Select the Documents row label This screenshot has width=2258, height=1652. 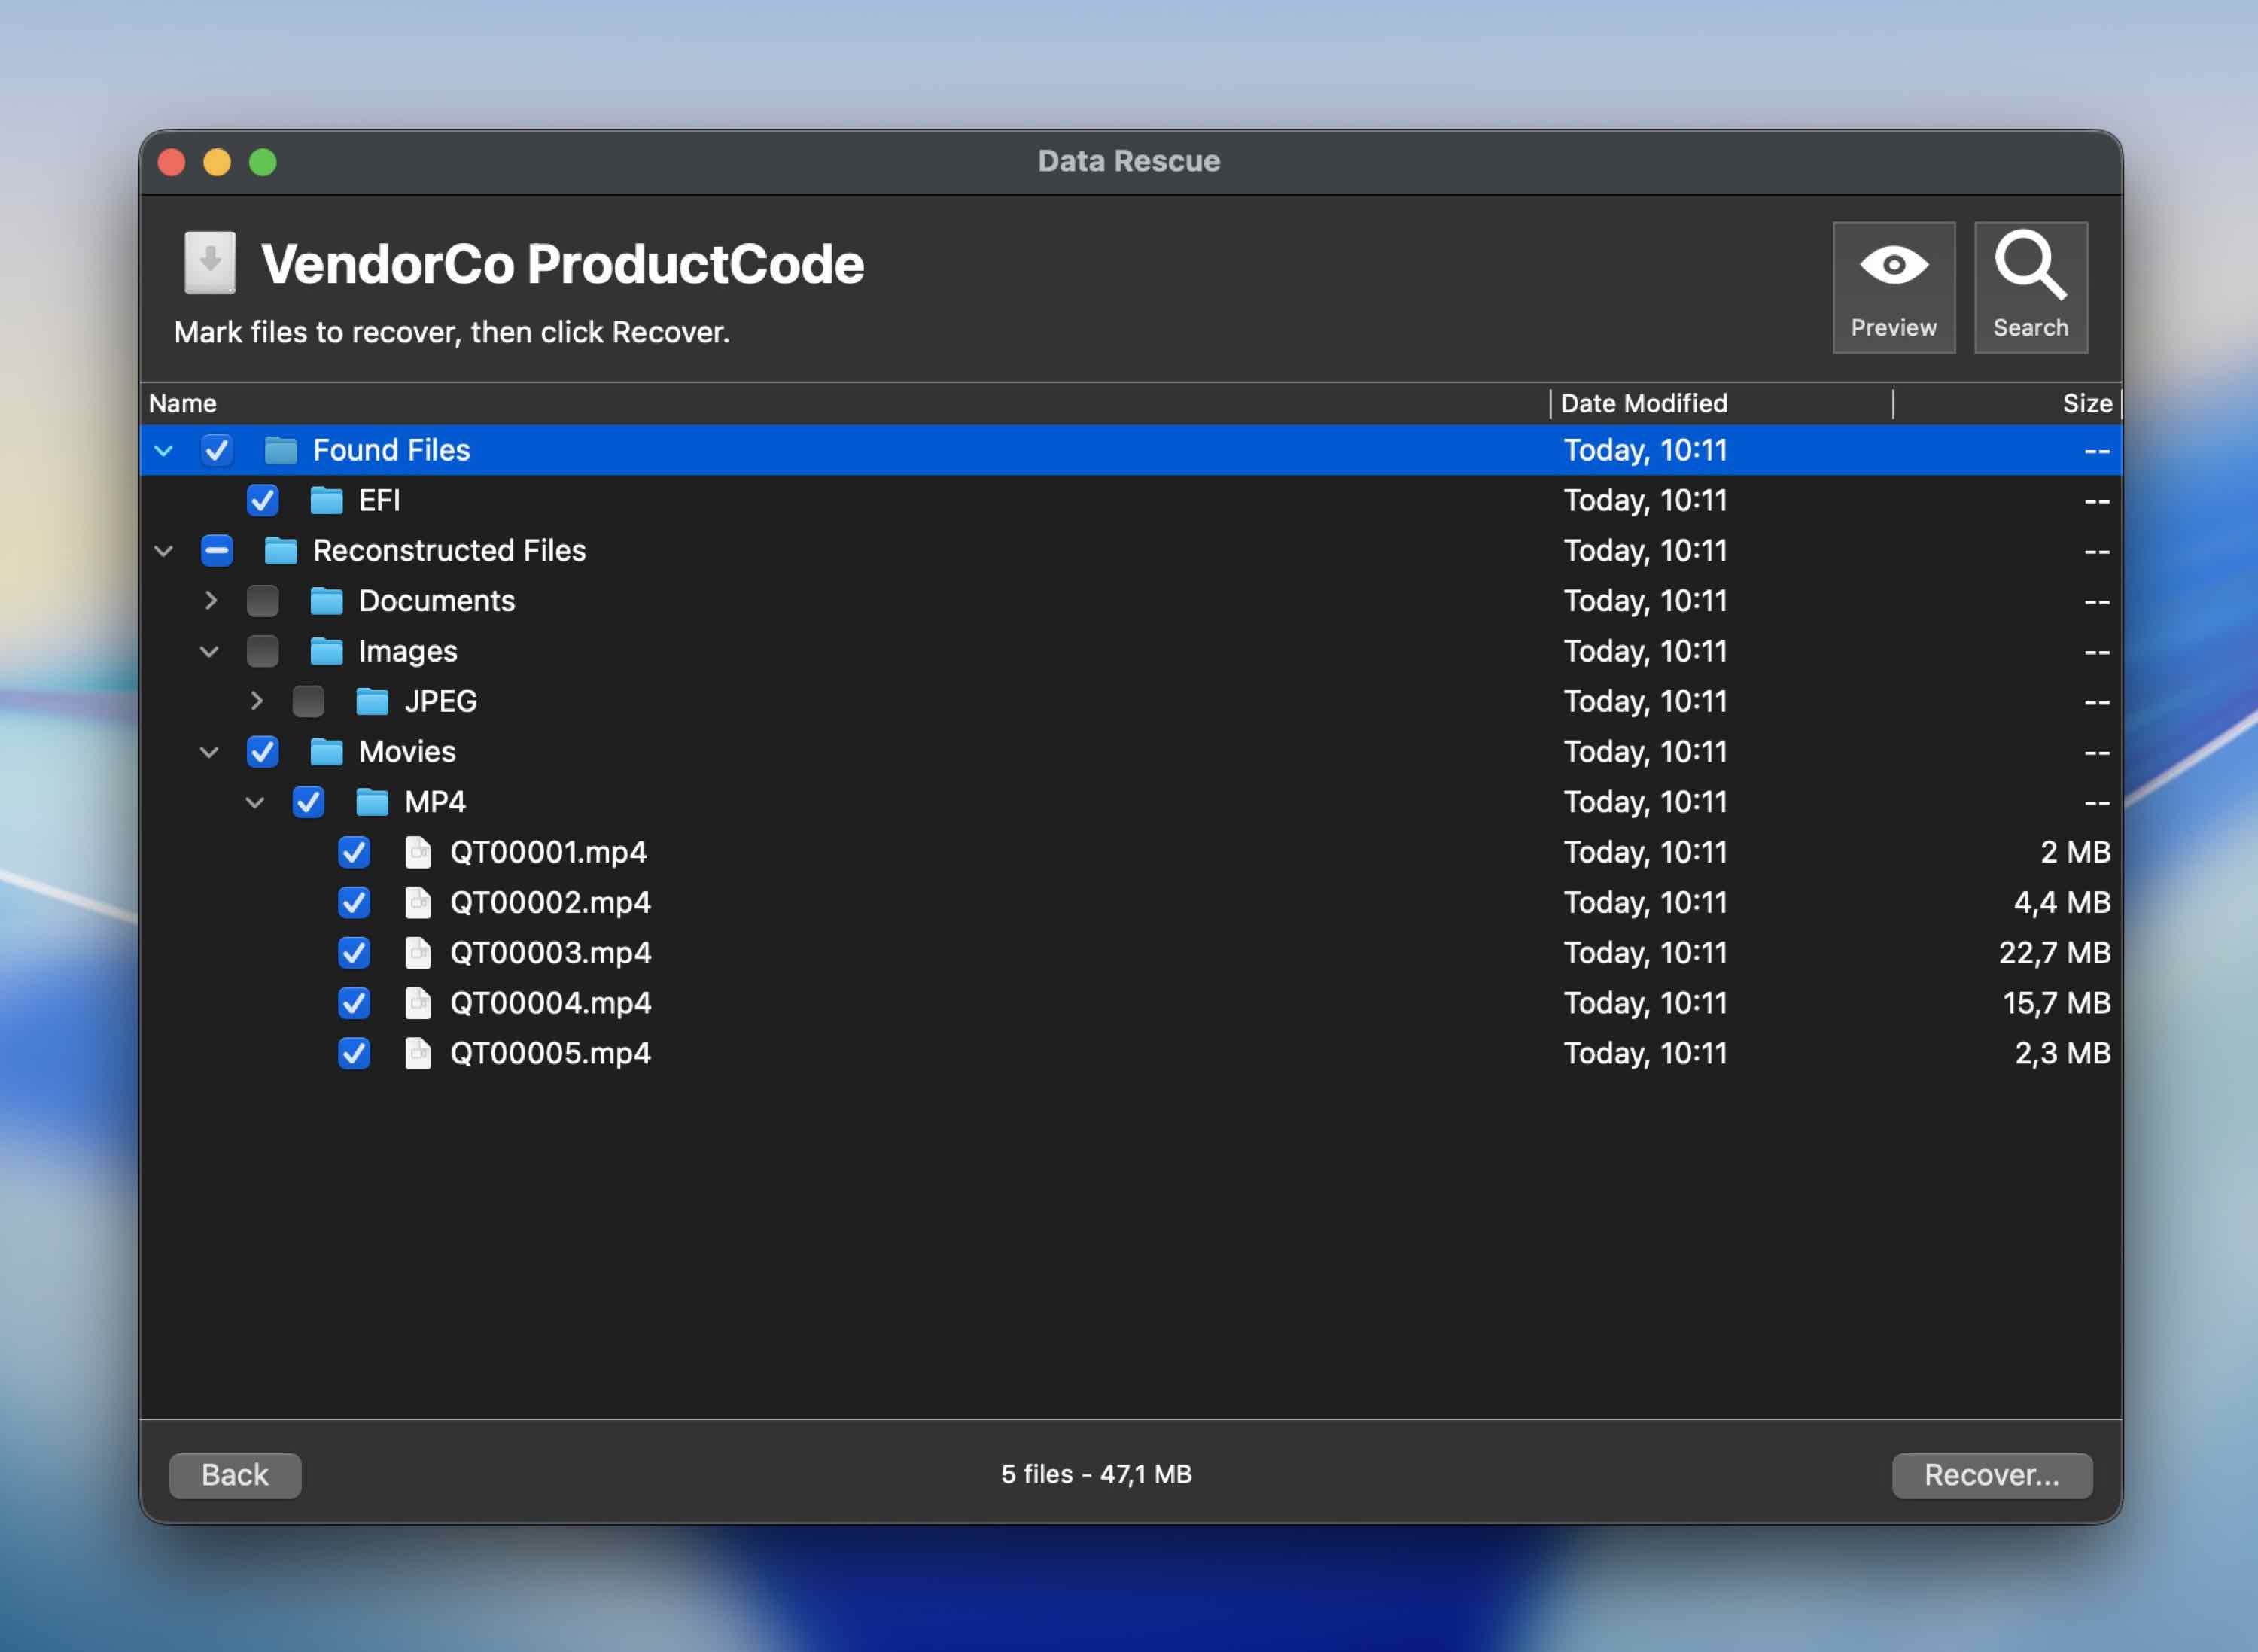pos(437,601)
